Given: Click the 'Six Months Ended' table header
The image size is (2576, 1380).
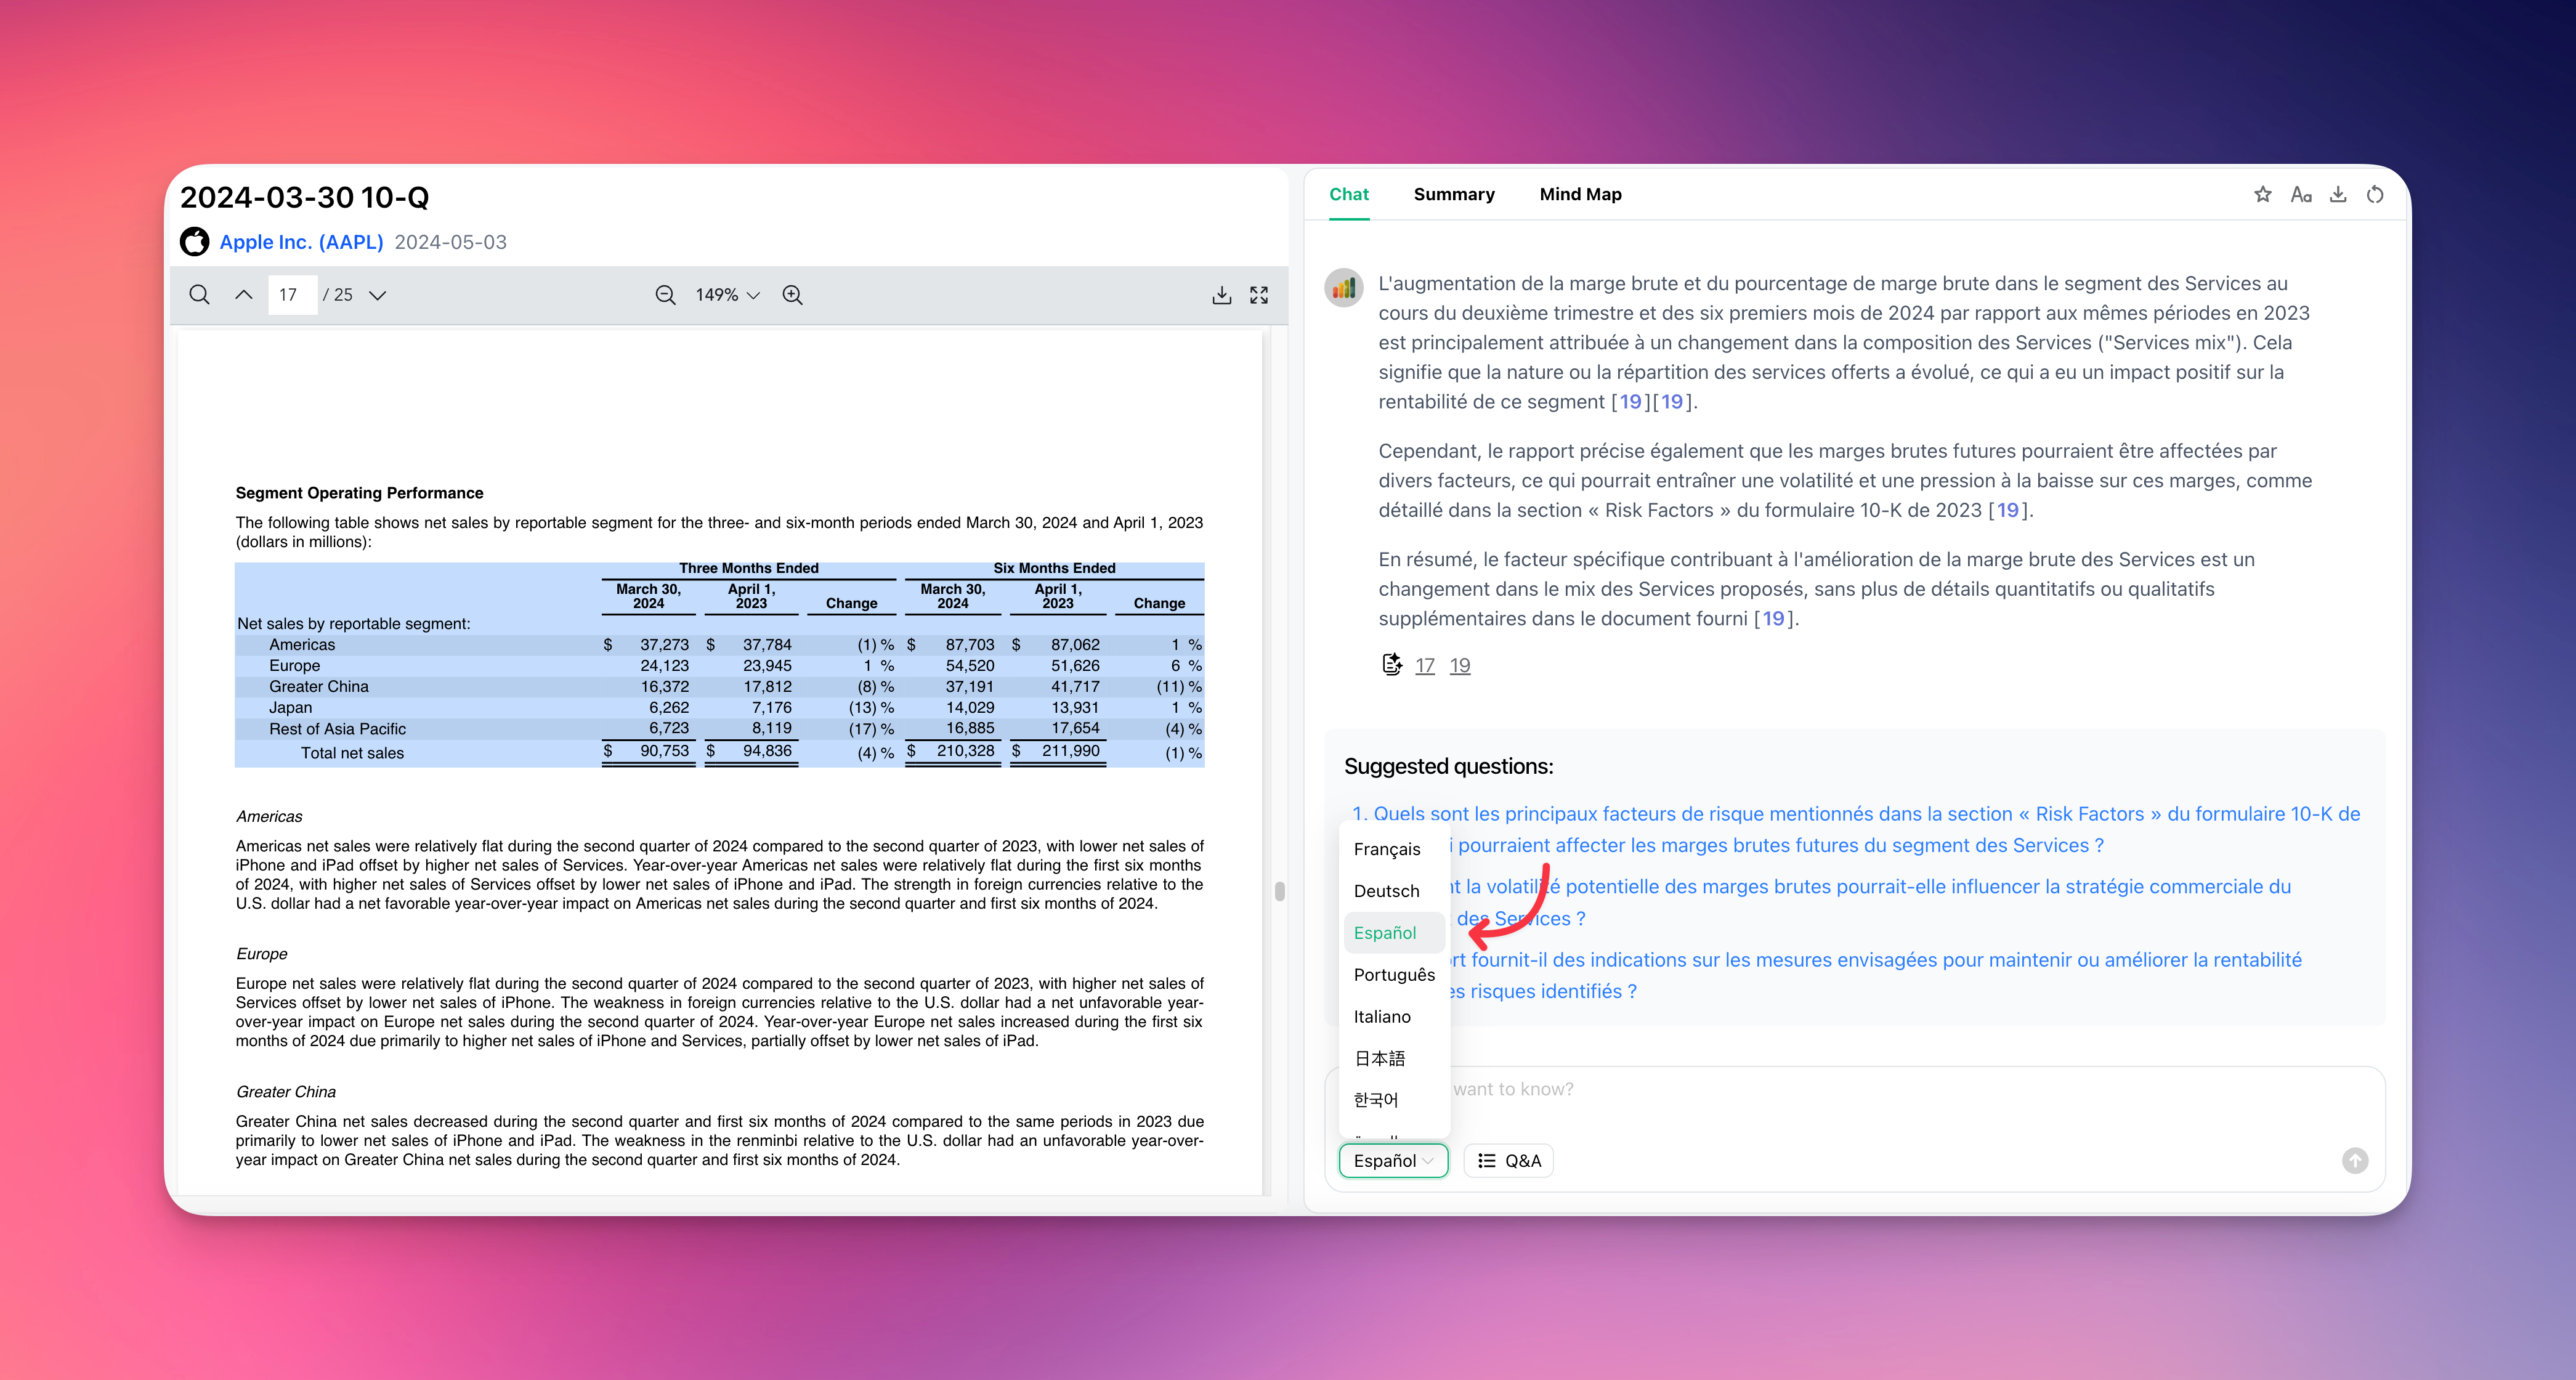Looking at the screenshot, I should click(1054, 568).
